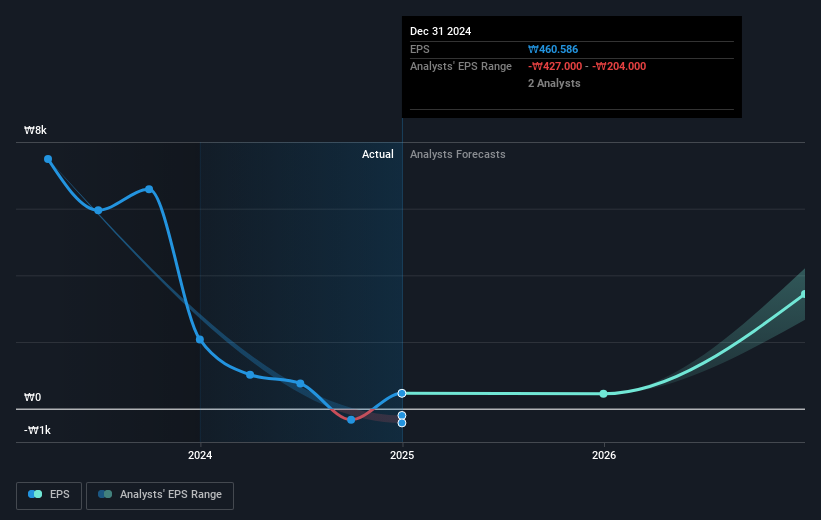Click the ₩0 y-axis label
821x520 pixels.
pyautogui.click(x=32, y=397)
